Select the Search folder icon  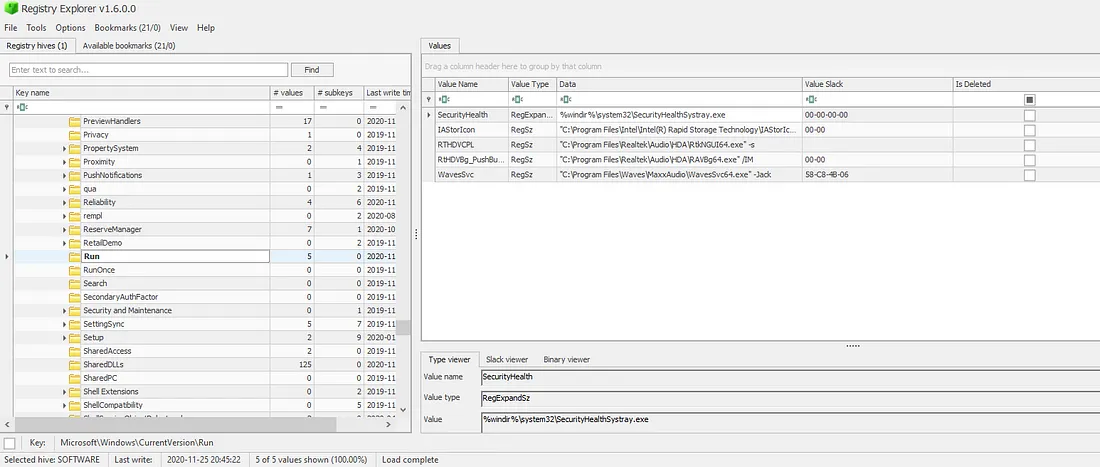[x=75, y=283]
